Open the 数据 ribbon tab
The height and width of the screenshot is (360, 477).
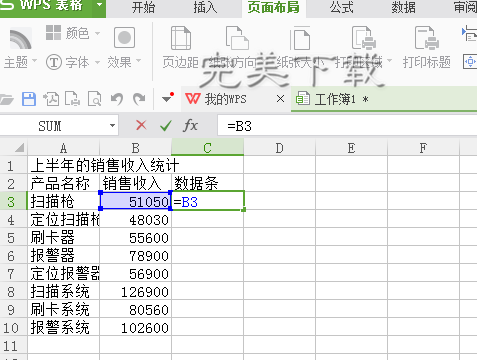tap(403, 7)
